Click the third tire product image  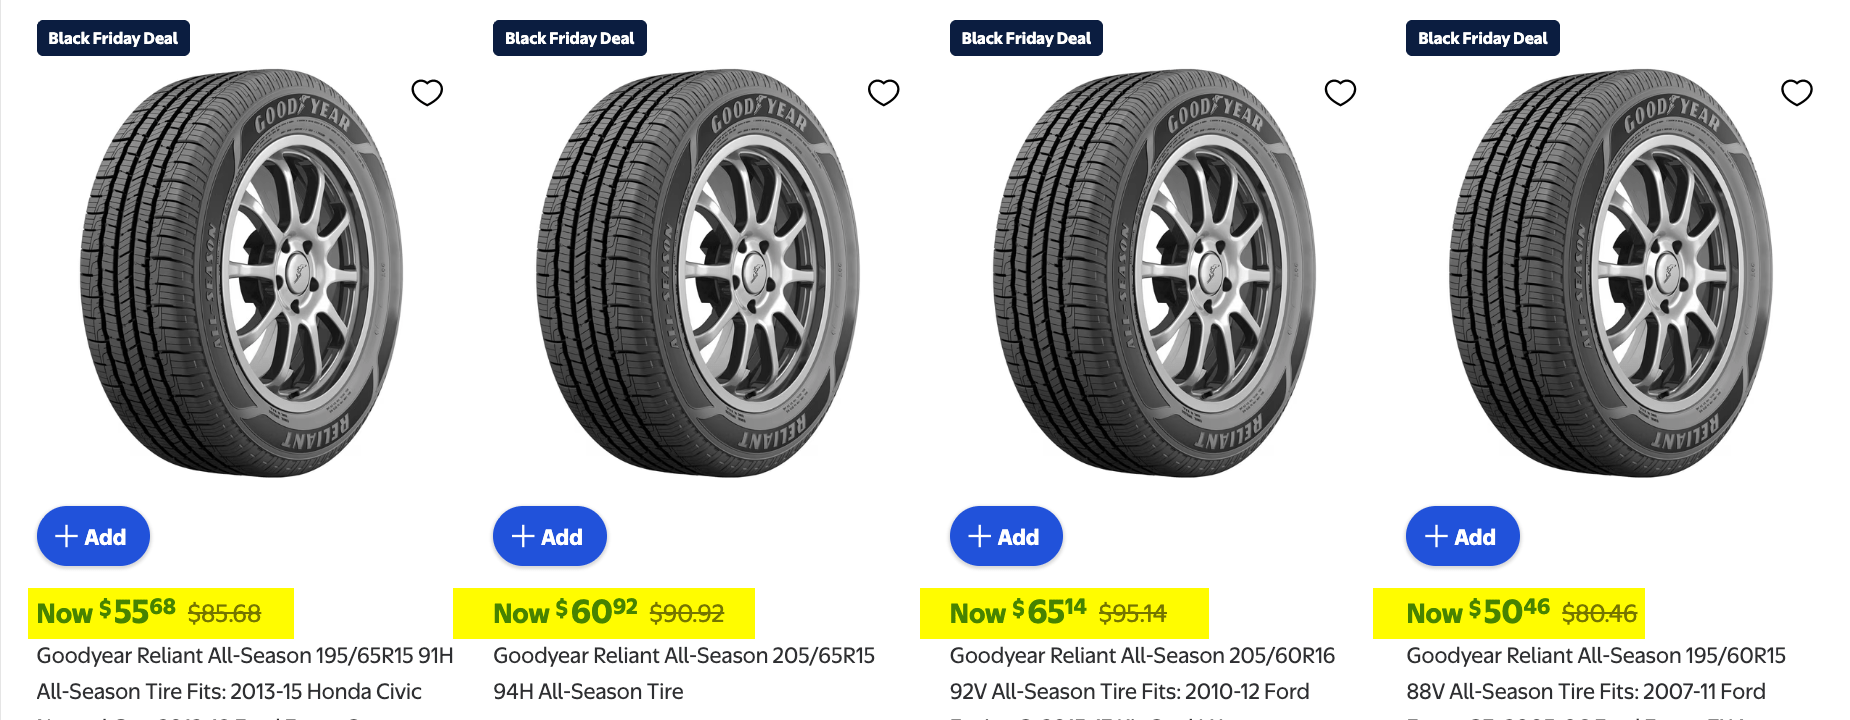tap(1155, 273)
